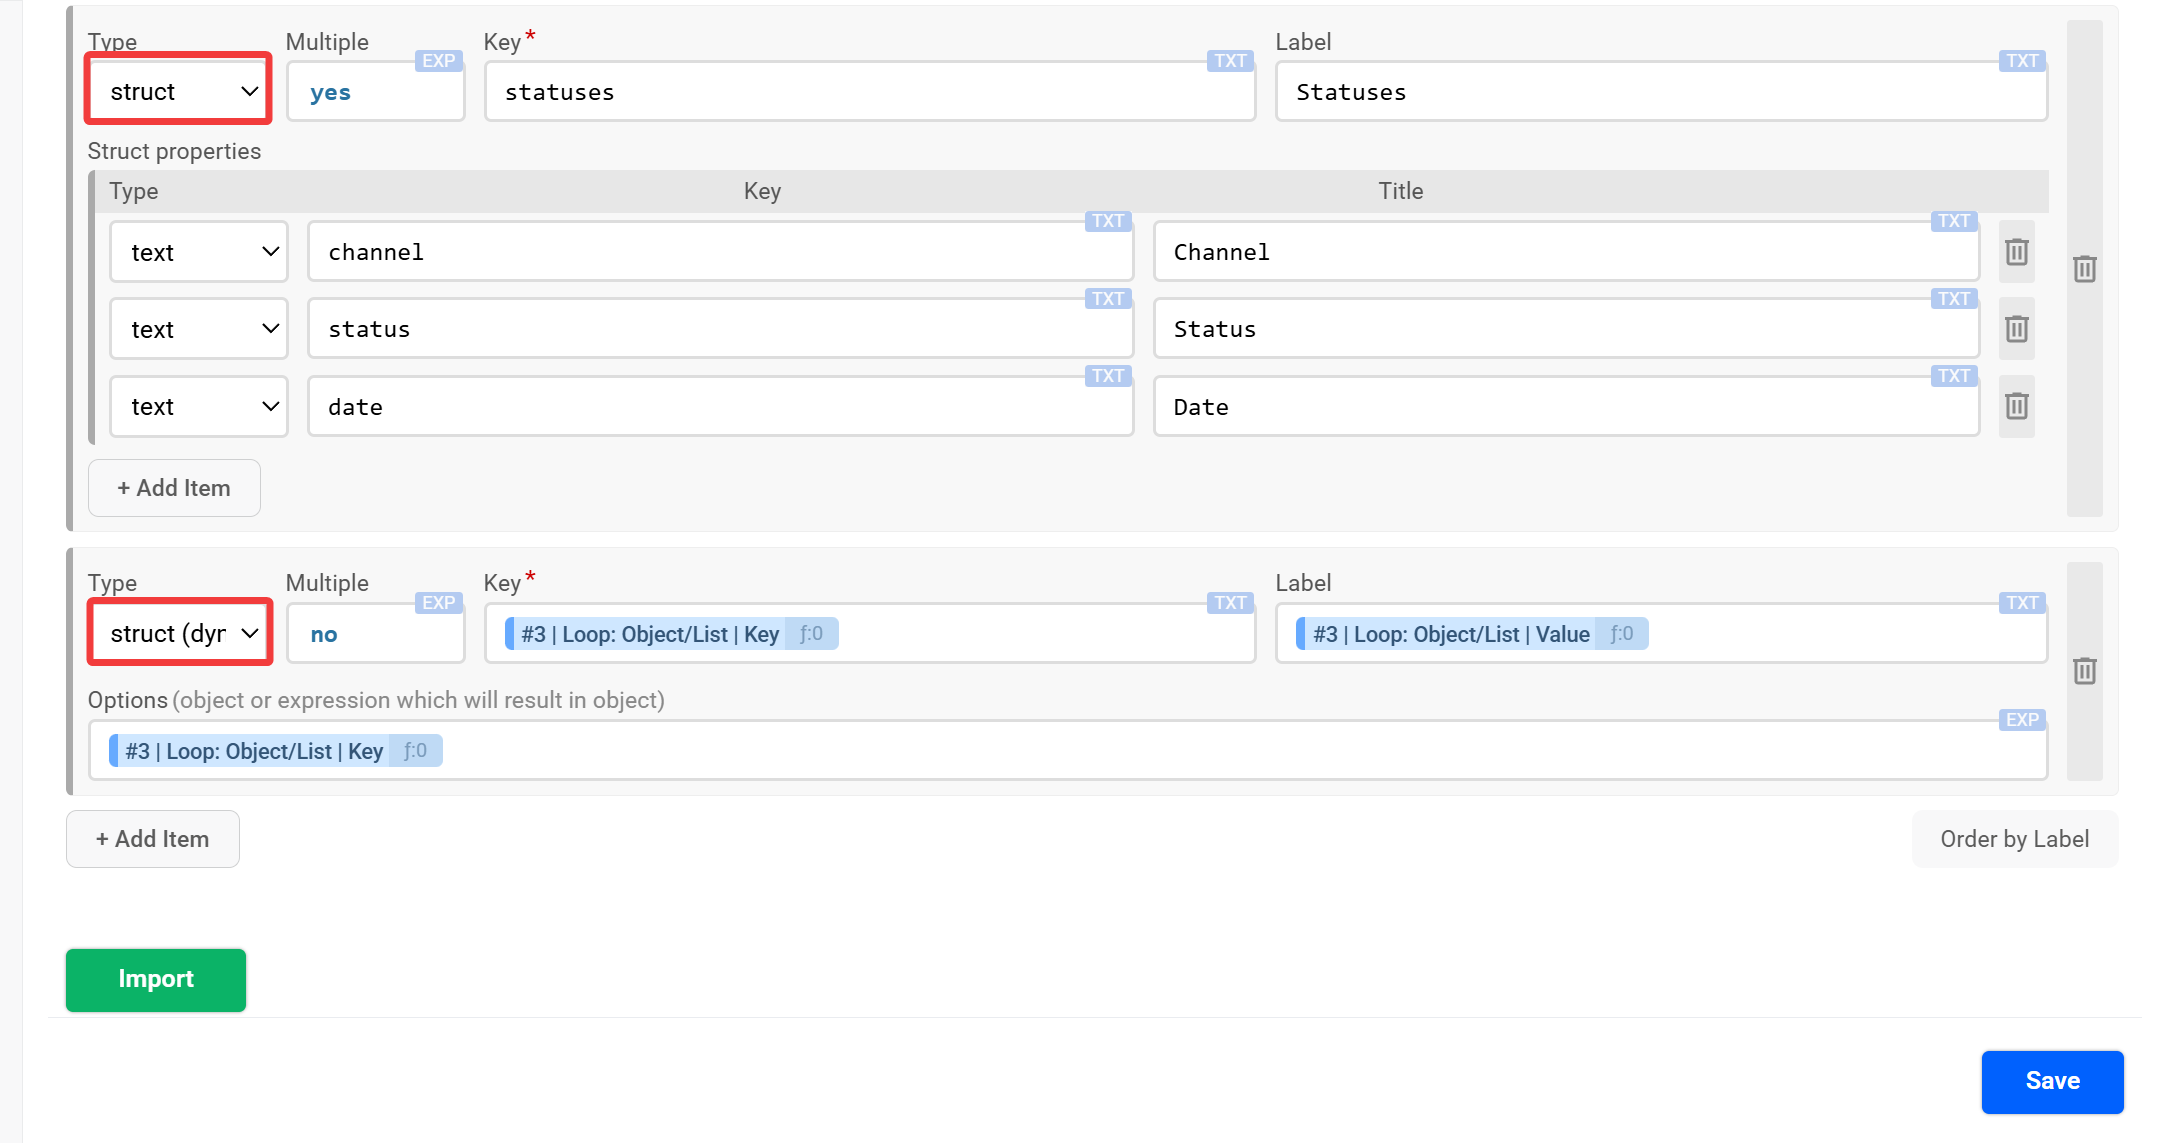Toggle the Multiple 'yes' field
The image size is (2159, 1143).
click(375, 93)
